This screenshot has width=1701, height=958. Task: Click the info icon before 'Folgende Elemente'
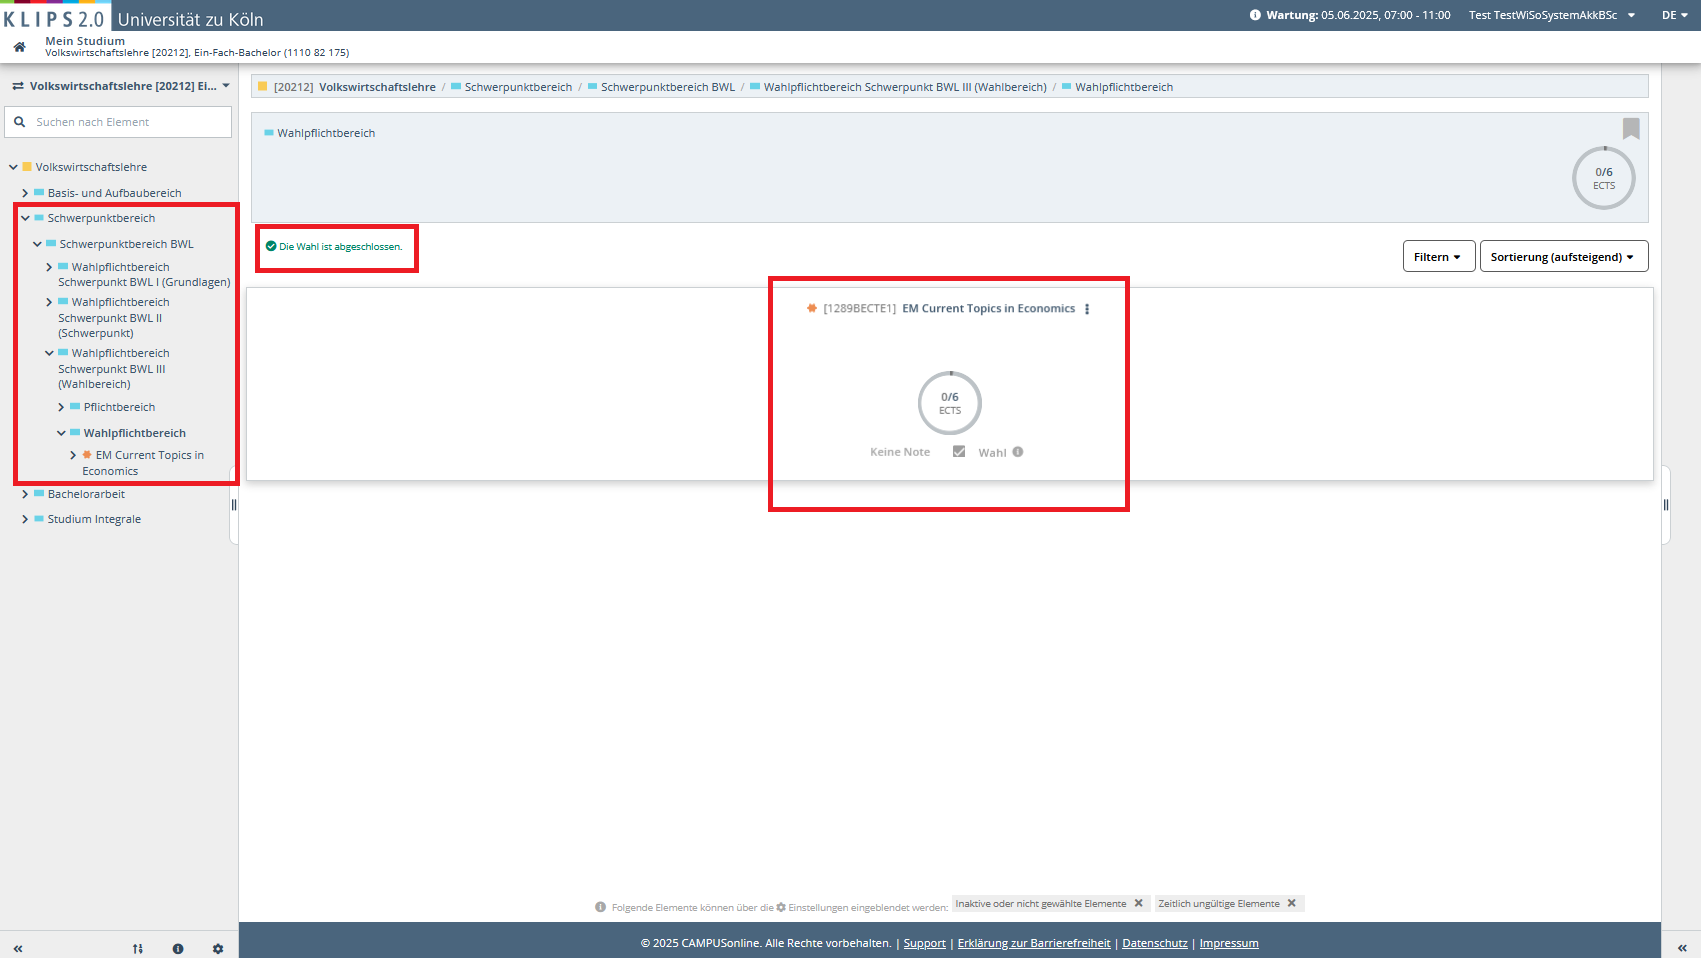[601, 907]
